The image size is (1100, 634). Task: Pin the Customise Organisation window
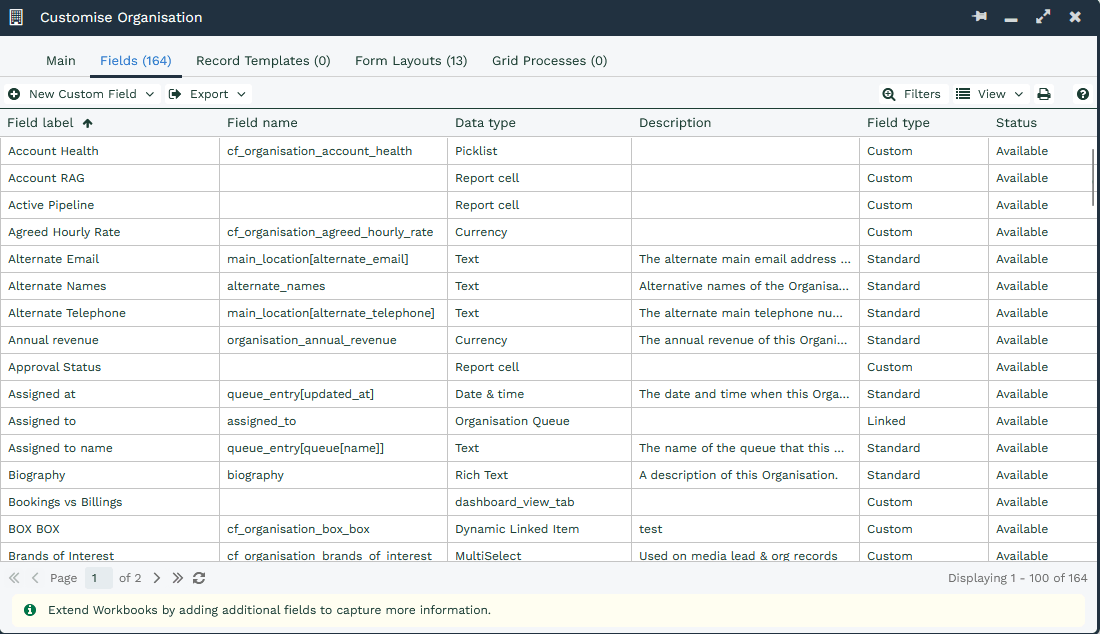click(x=979, y=17)
